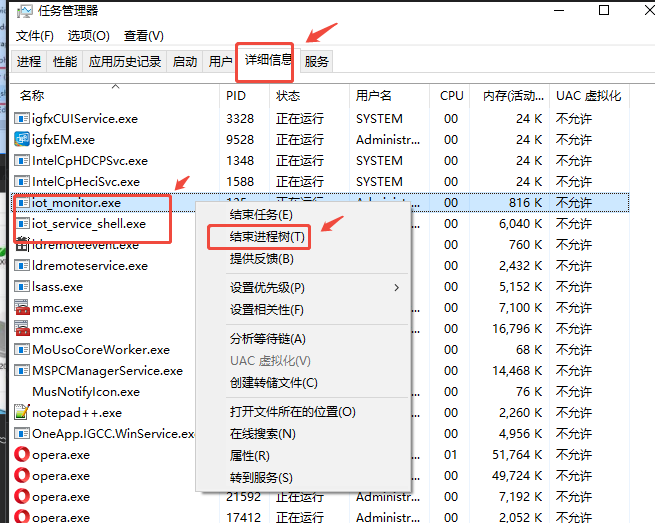Viewport: 655px width, 523px height.
Task: Click PID 9528 cell
Action: 240,140
